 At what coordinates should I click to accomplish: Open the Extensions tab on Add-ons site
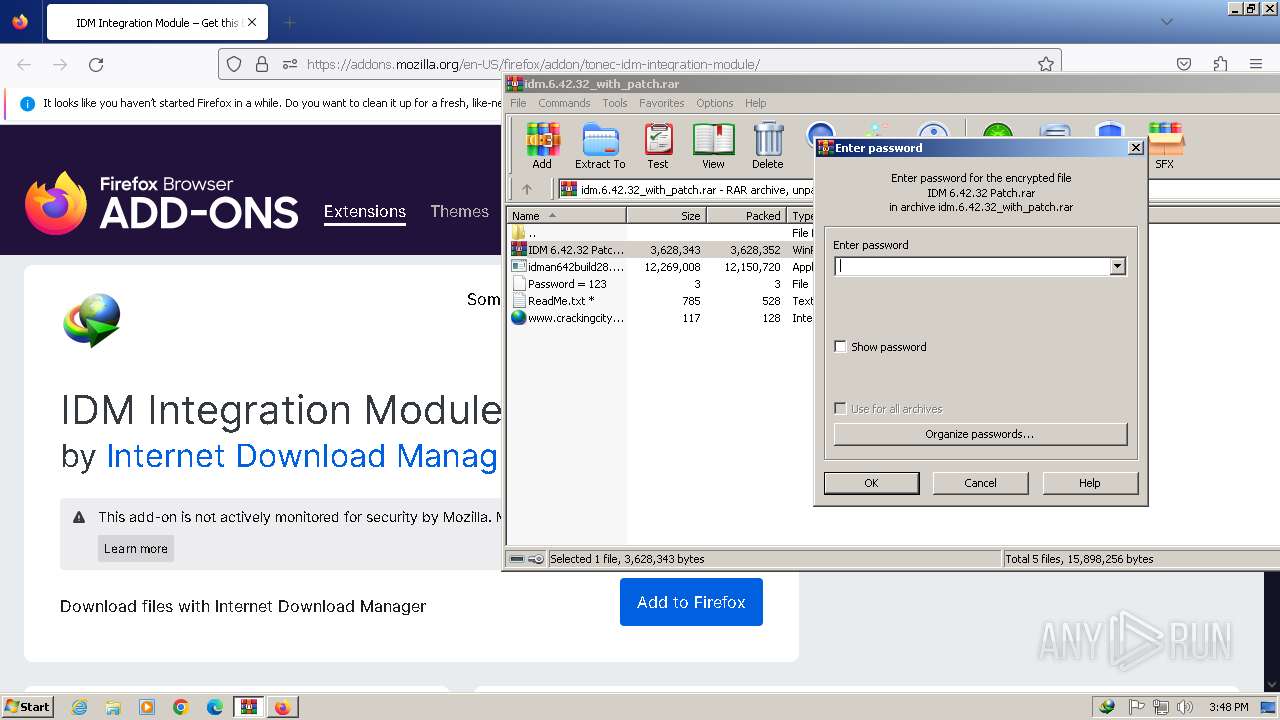[x=365, y=211]
